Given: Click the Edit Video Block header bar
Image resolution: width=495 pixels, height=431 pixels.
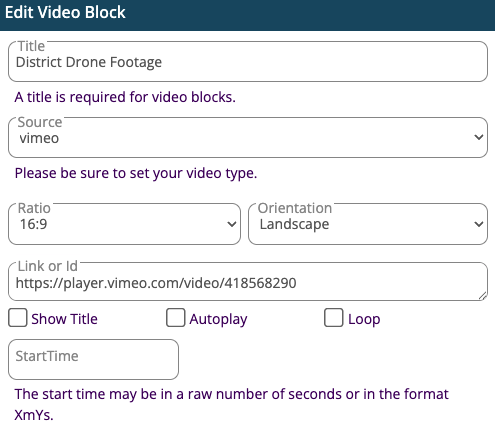Looking at the screenshot, I should click(247, 15).
